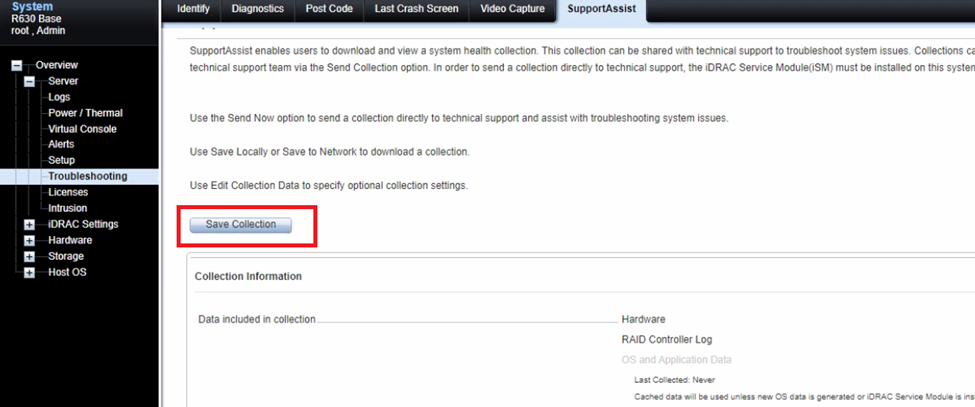Expand the Hardware tree node
This screenshot has width=975, height=407.
point(29,240)
